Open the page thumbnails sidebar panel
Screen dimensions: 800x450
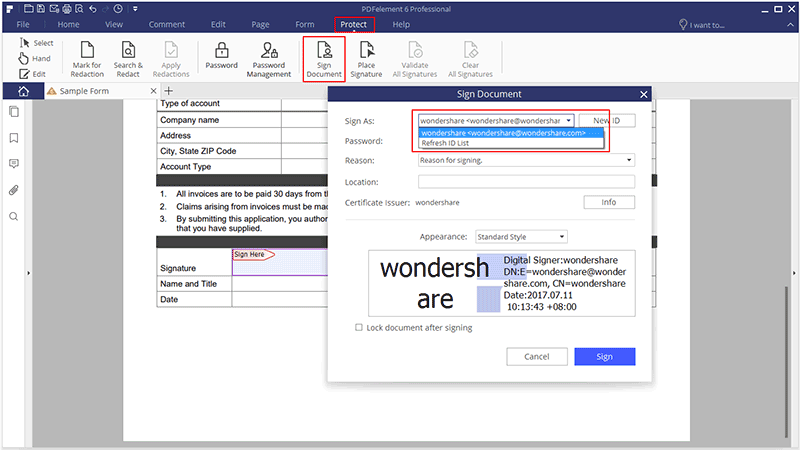coord(14,112)
